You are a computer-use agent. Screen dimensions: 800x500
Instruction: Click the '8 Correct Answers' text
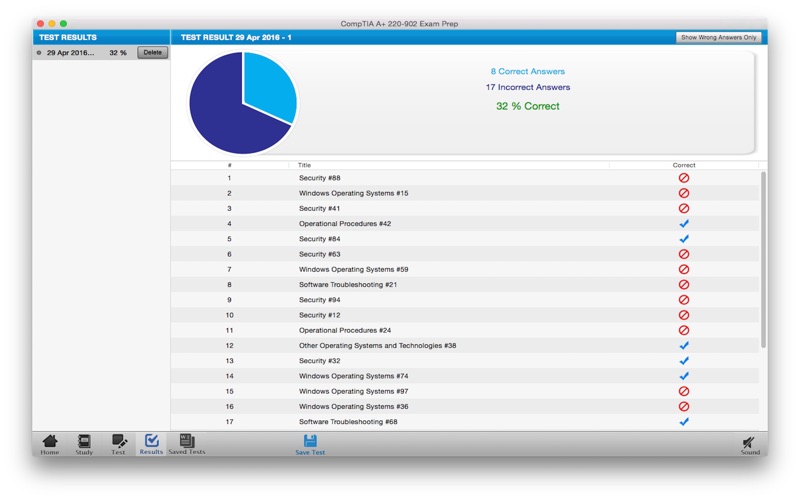(528, 71)
